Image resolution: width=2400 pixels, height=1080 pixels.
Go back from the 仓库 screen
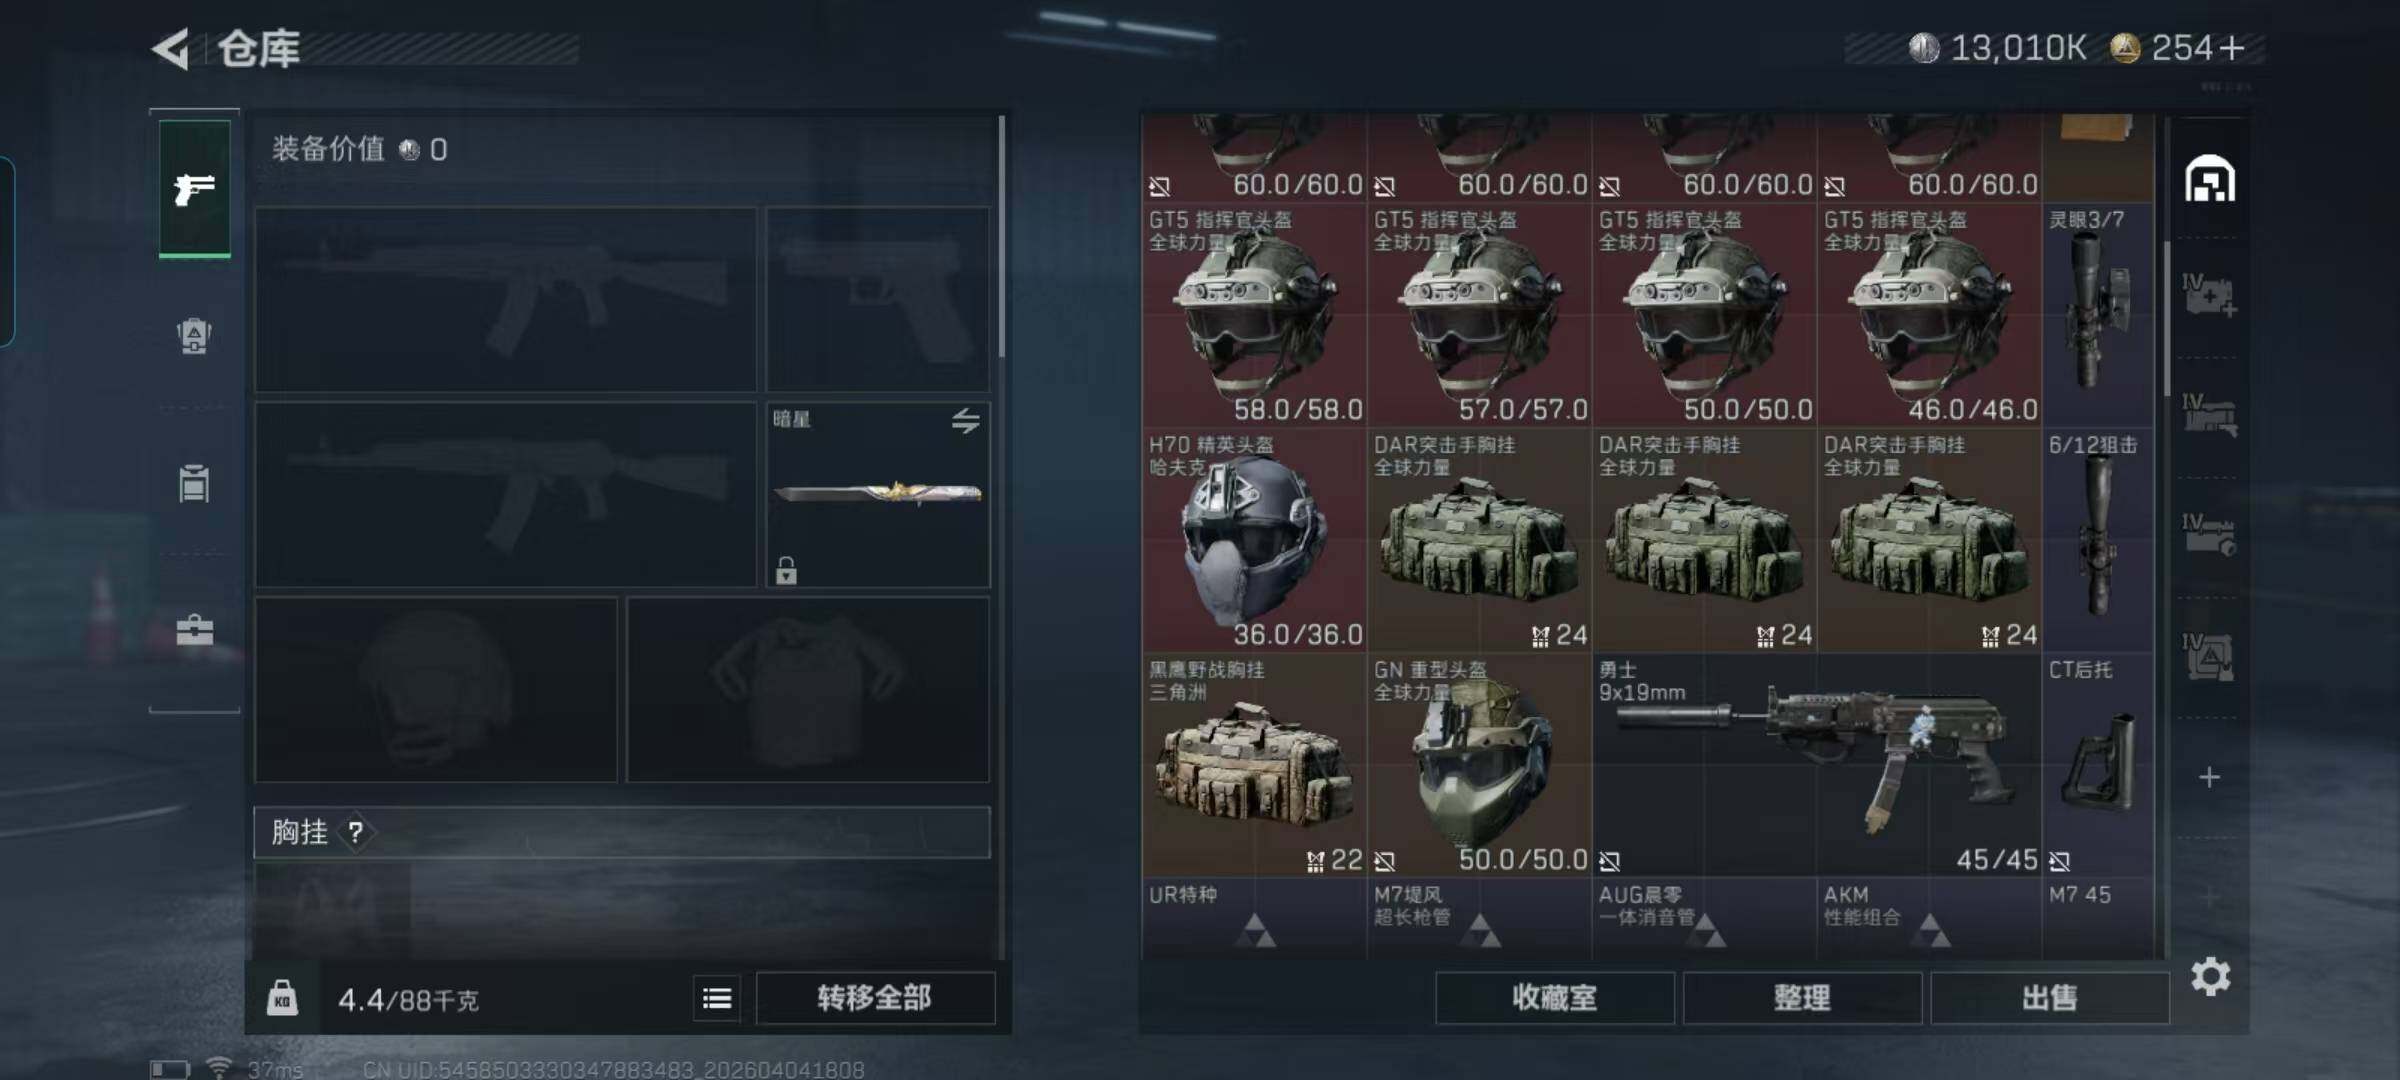pyautogui.click(x=172, y=48)
